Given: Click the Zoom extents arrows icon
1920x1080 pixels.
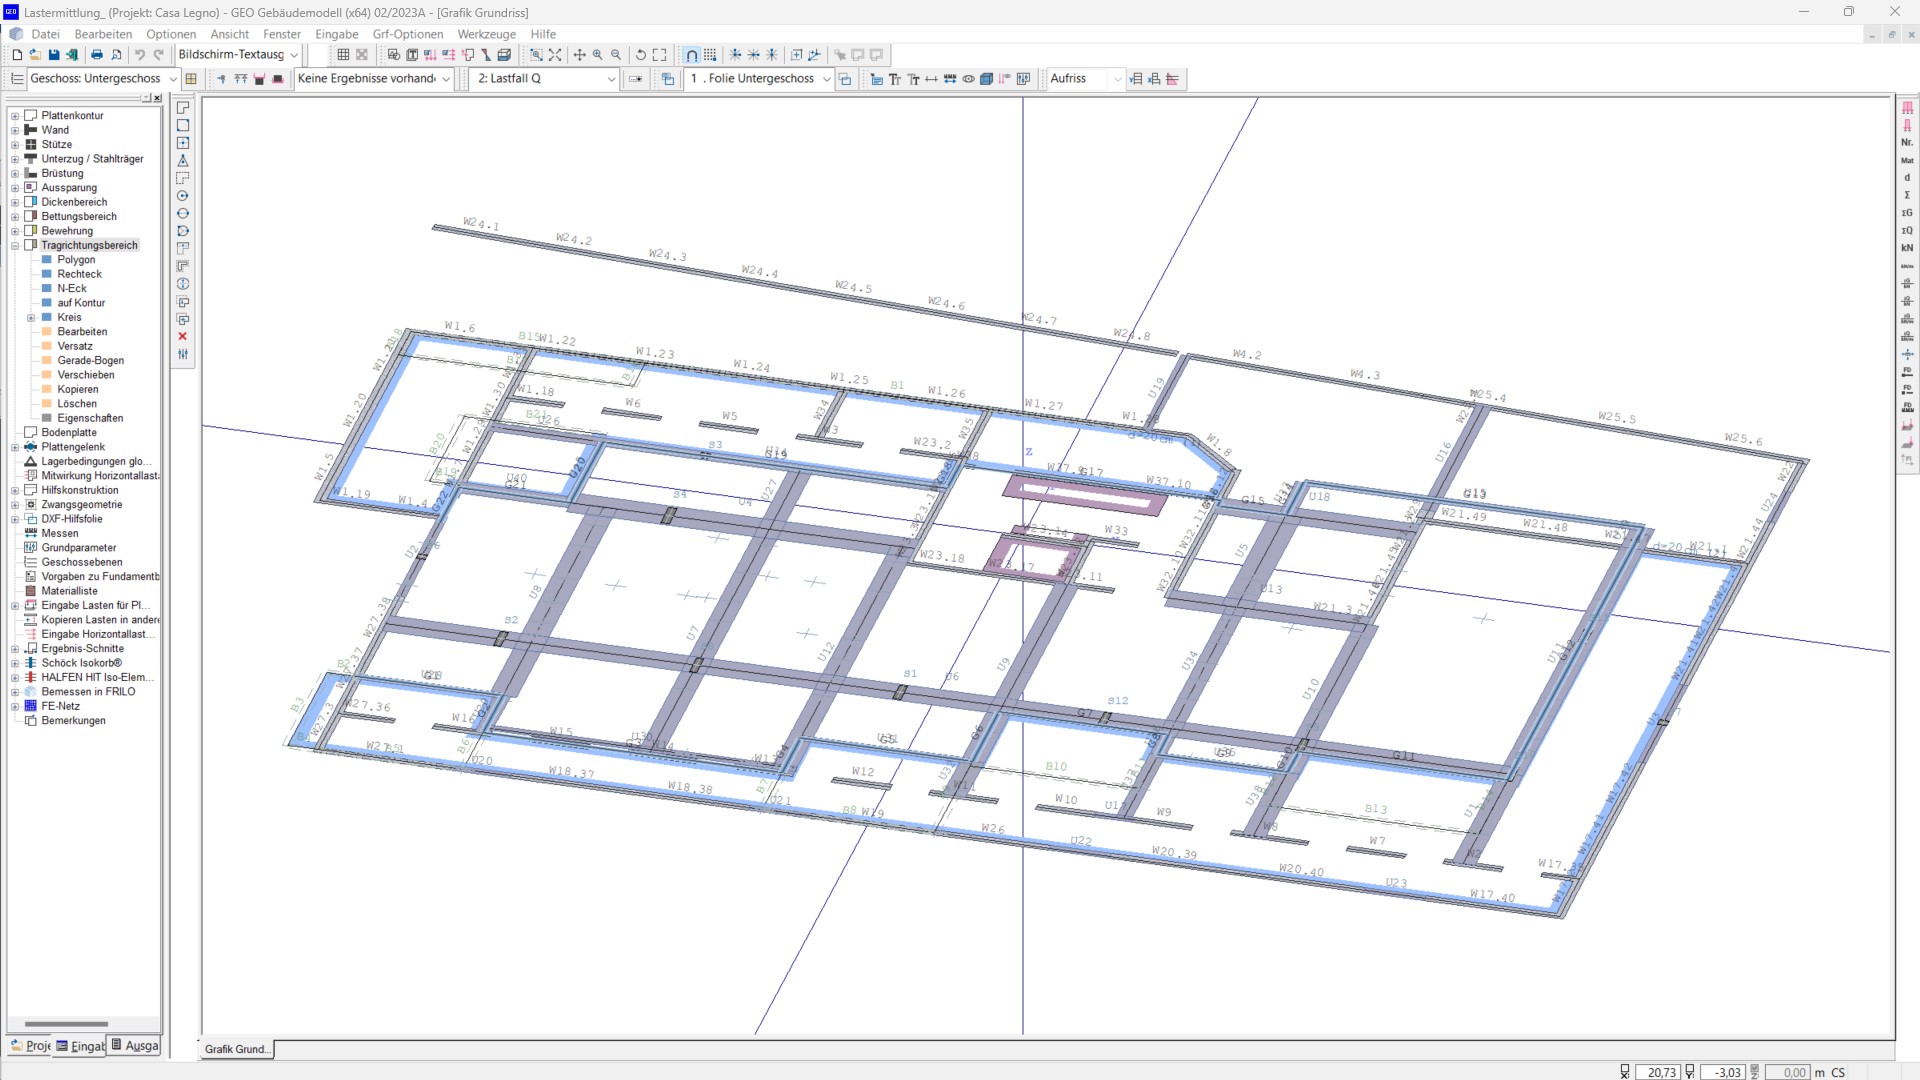Looking at the screenshot, I should (555, 55).
